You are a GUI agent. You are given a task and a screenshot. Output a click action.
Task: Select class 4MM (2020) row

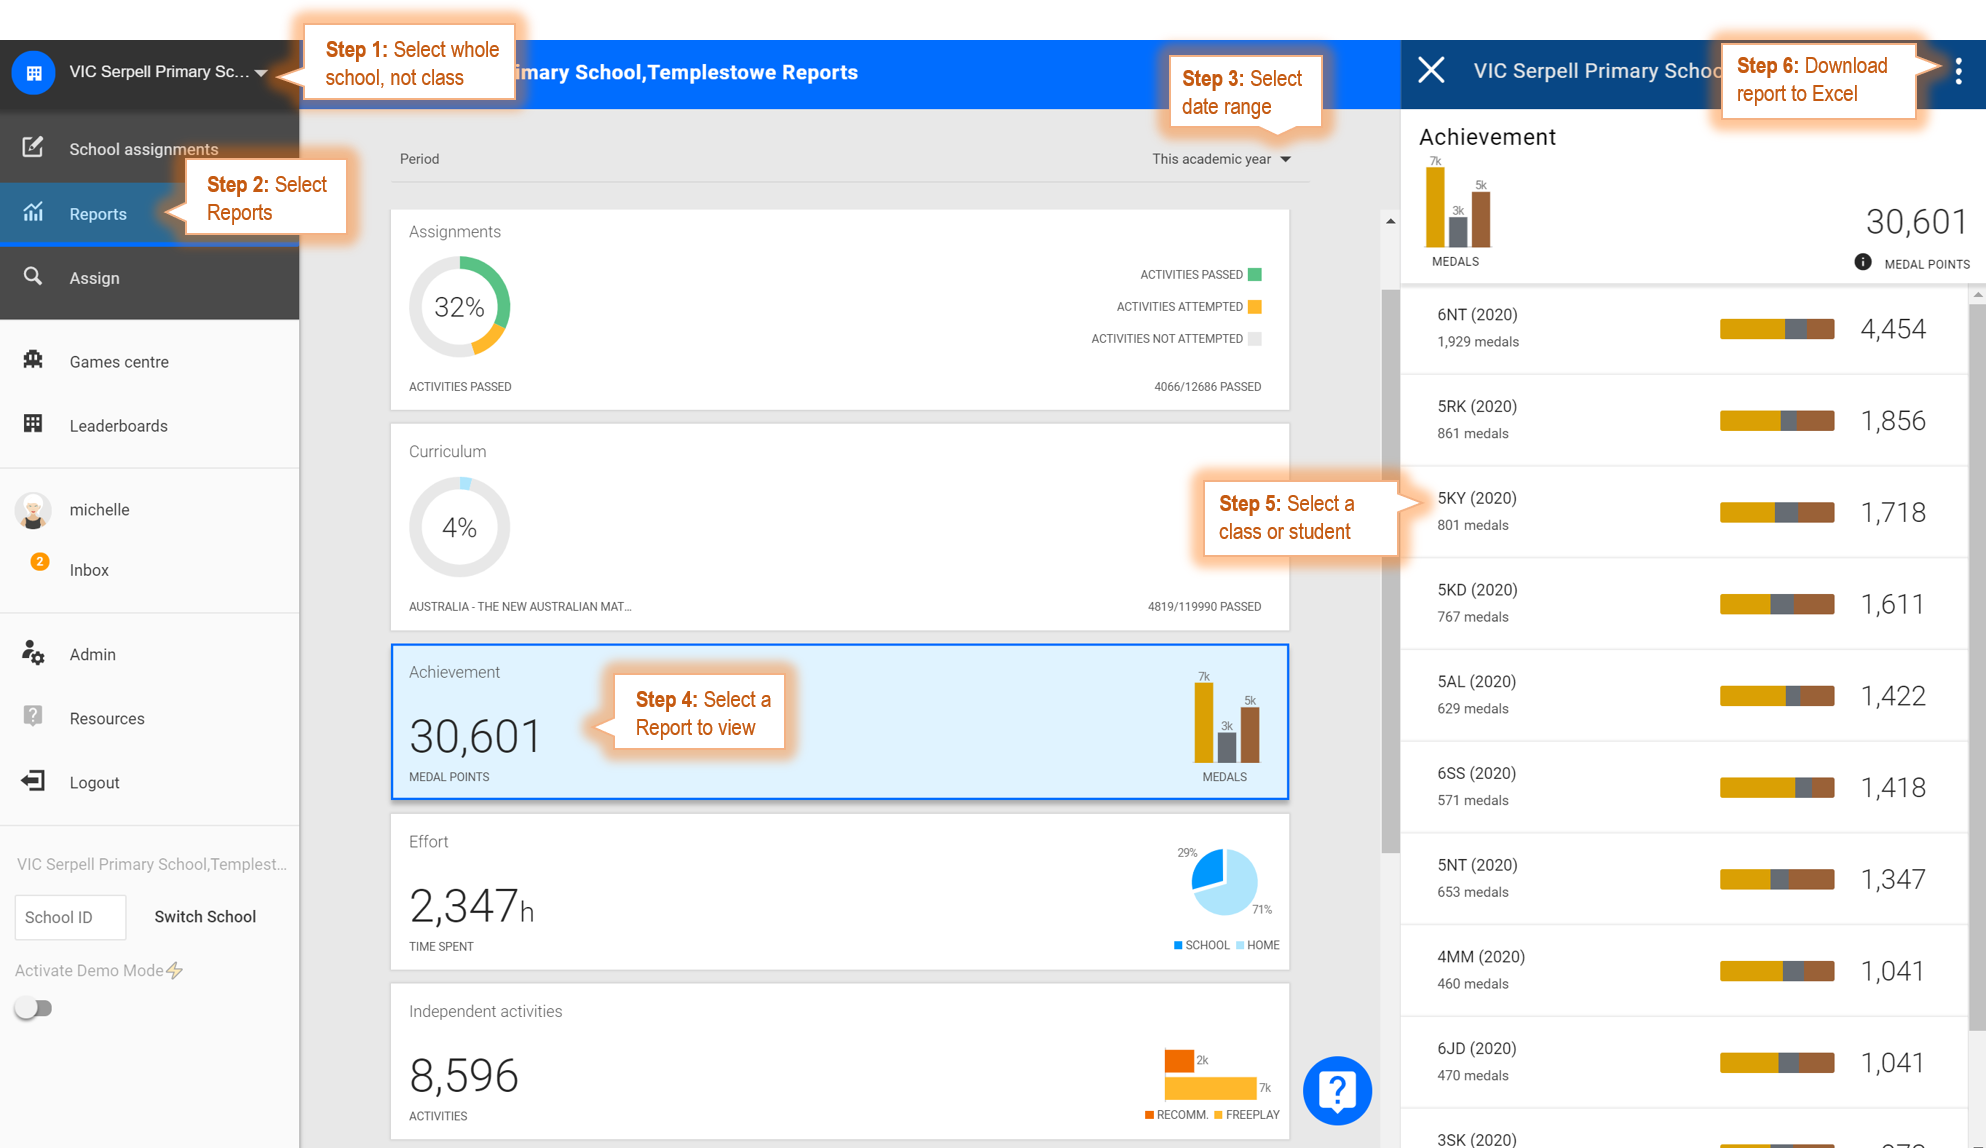(1684, 970)
